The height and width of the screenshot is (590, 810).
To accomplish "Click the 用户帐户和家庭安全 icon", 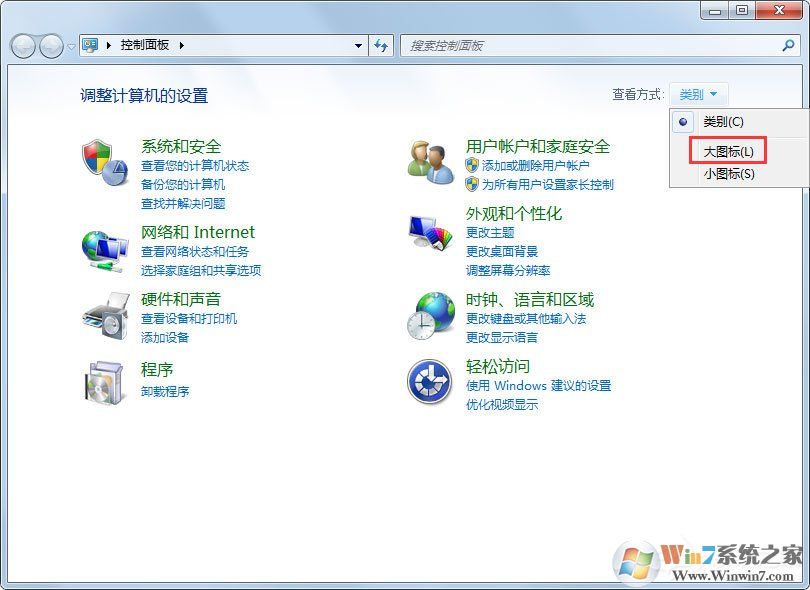I will pos(430,158).
